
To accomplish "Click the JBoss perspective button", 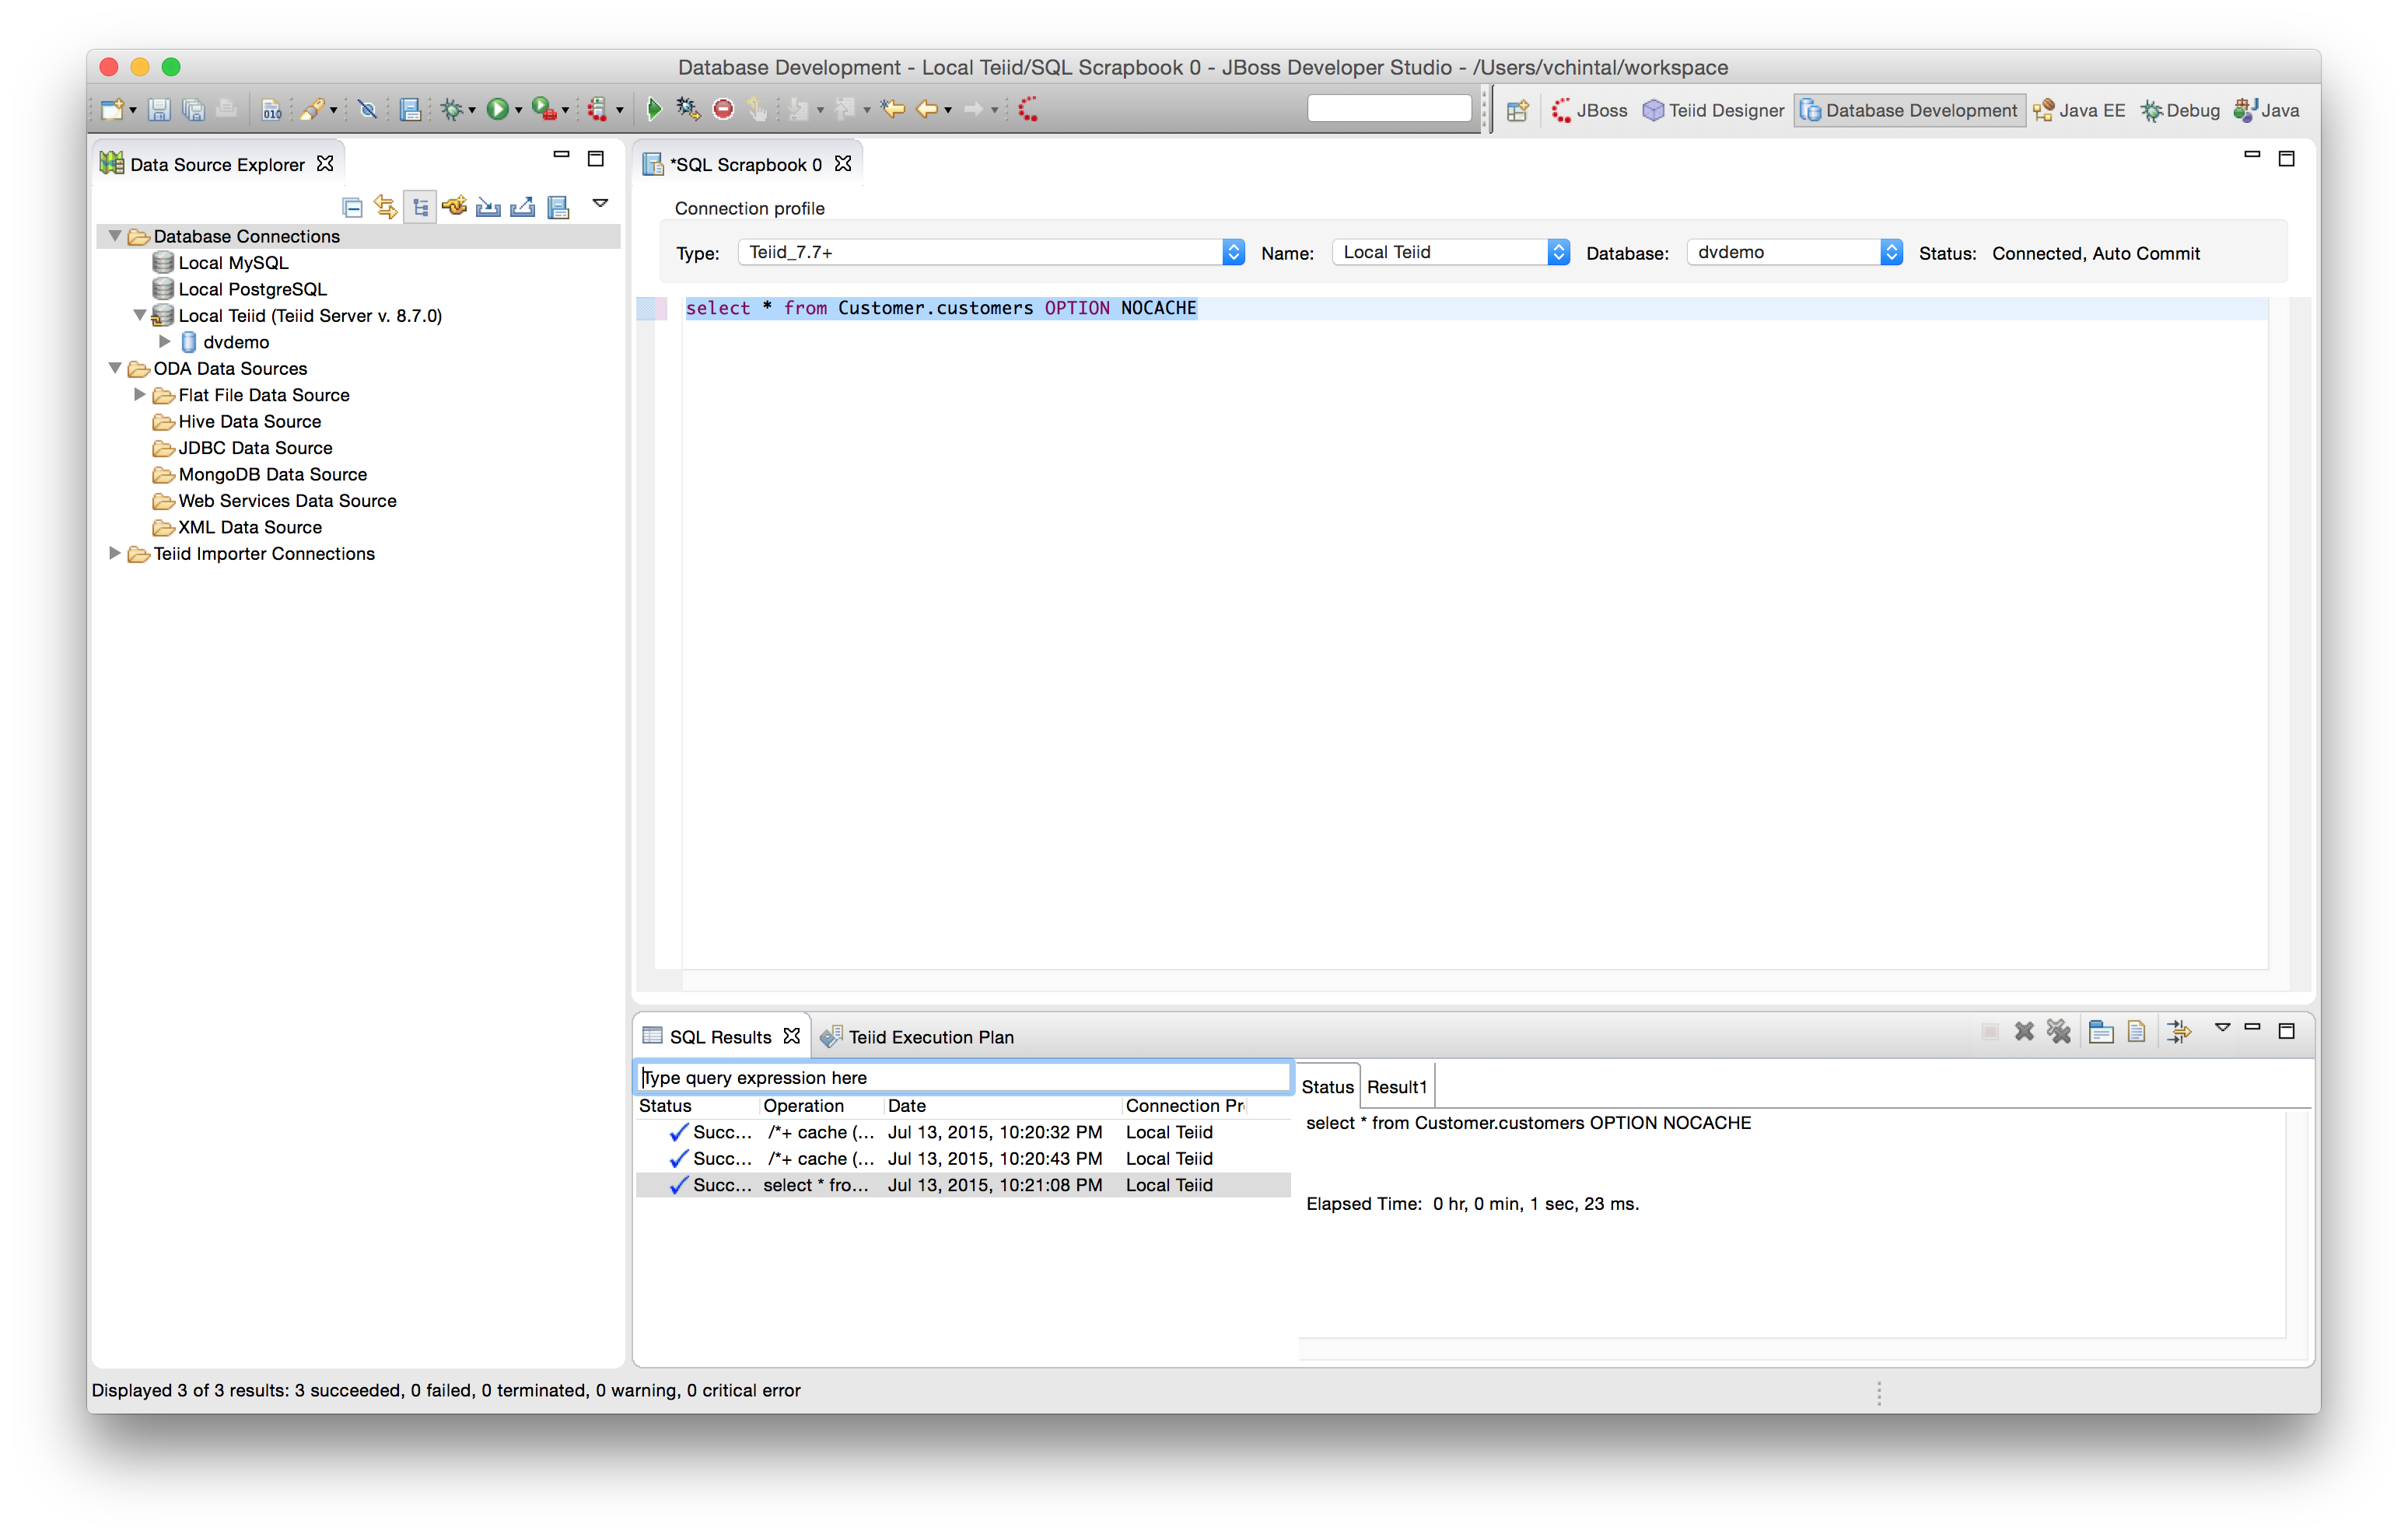I will [1590, 110].
